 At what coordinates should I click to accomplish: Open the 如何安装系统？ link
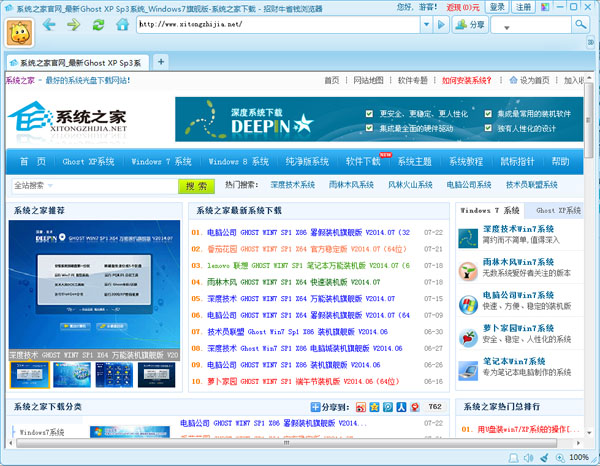[466, 80]
